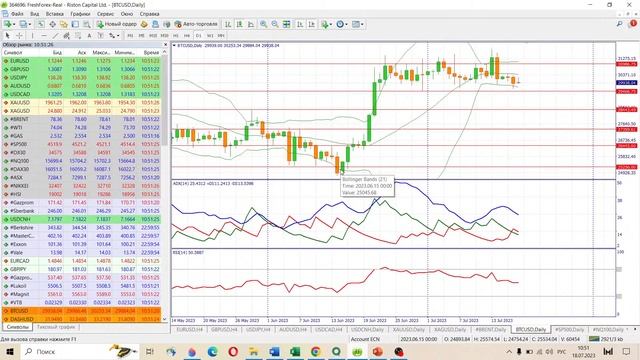Open Opera from the taskbar

233,351
